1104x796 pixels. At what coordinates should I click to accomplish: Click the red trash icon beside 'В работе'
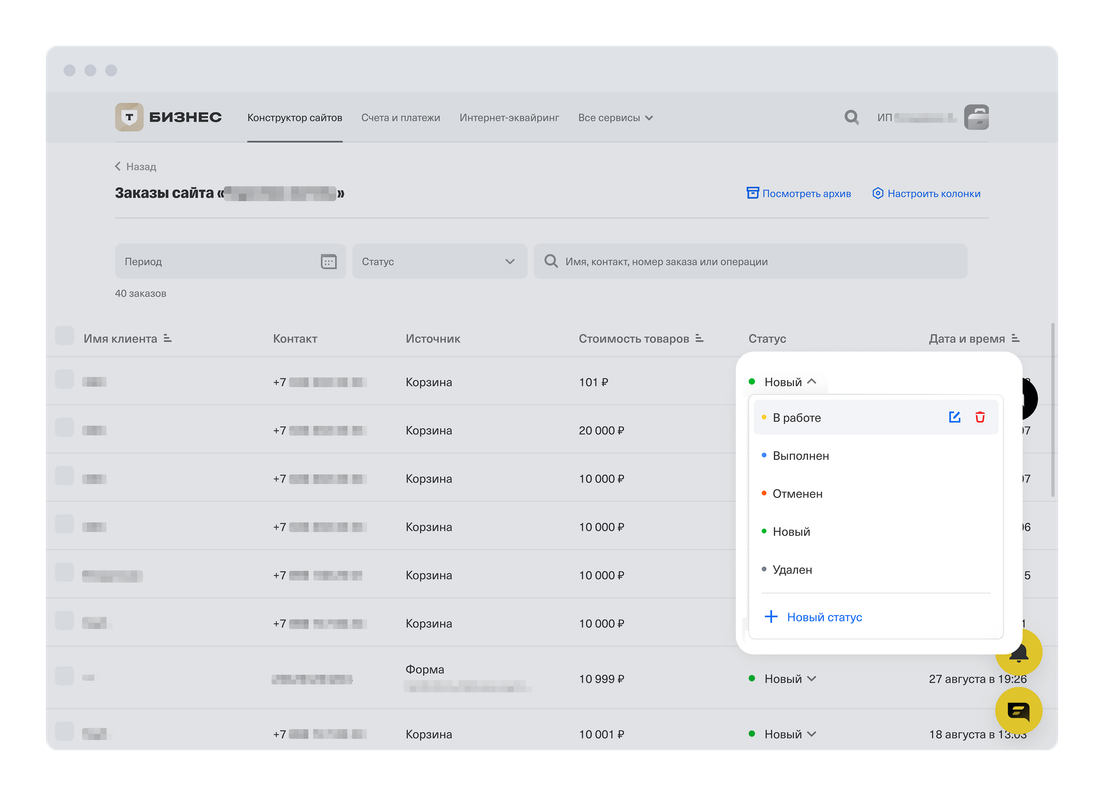click(x=980, y=417)
